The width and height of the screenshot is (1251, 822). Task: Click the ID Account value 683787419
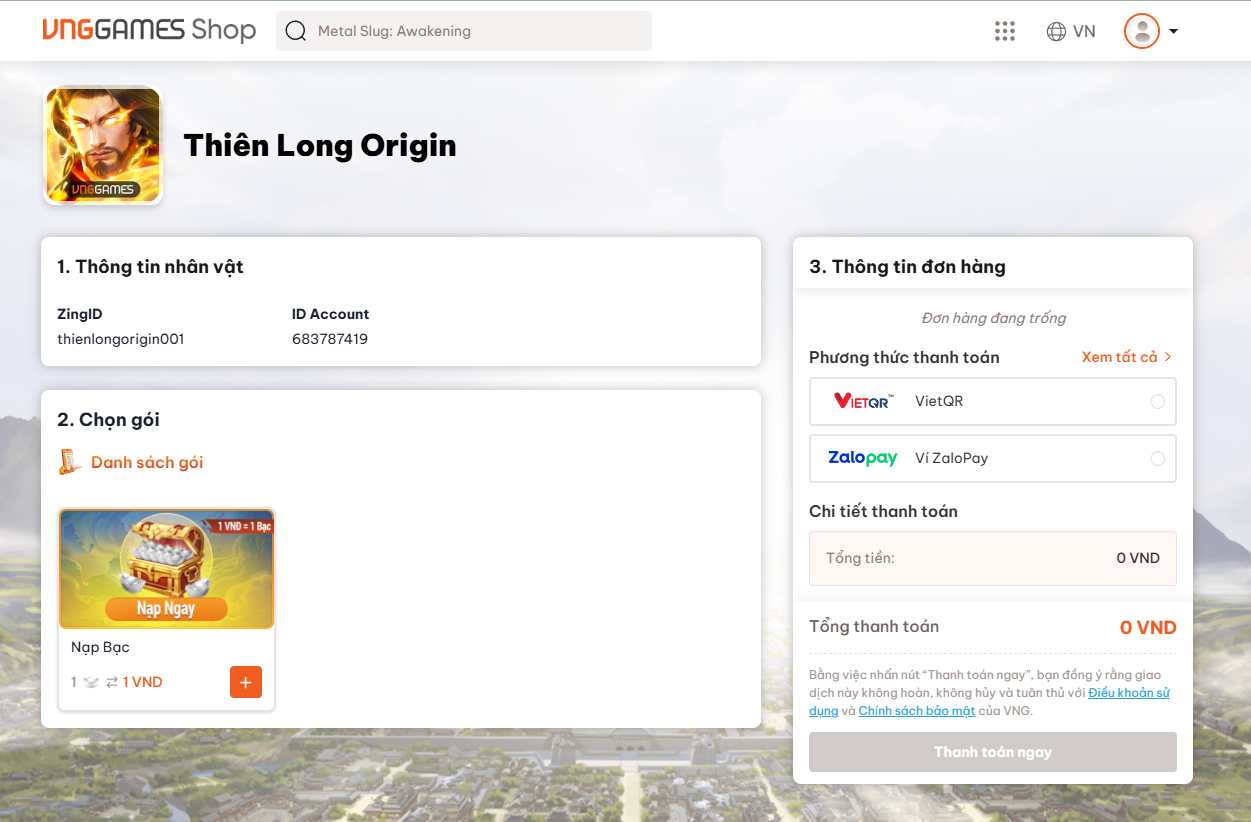tap(330, 339)
